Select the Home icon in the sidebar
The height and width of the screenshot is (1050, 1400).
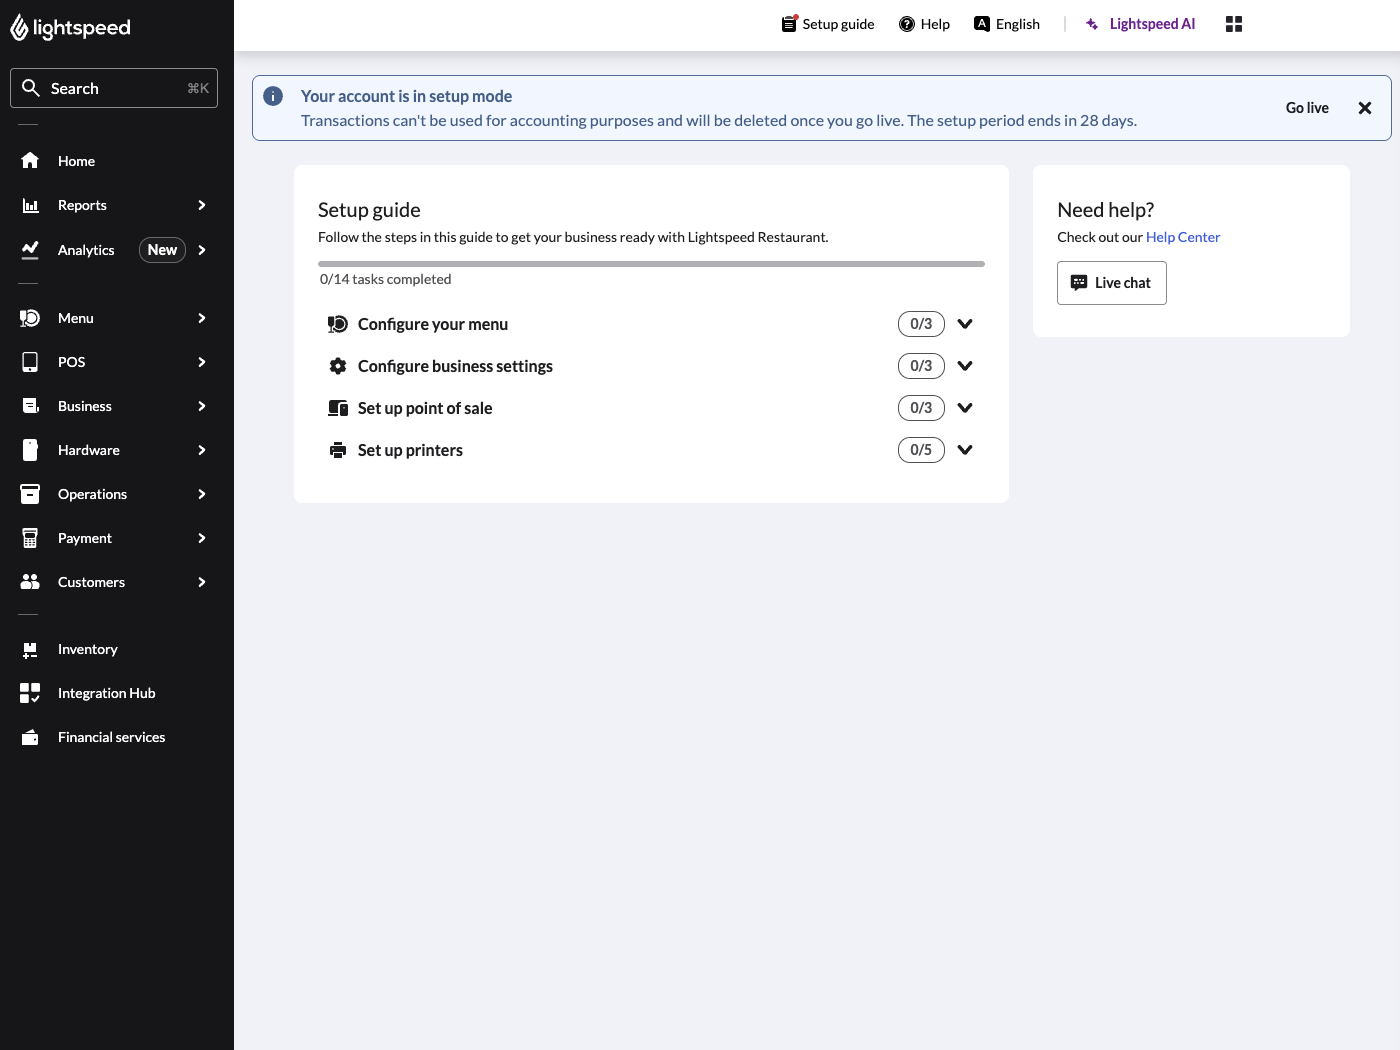pyautogui.click(x=30, y=160)
